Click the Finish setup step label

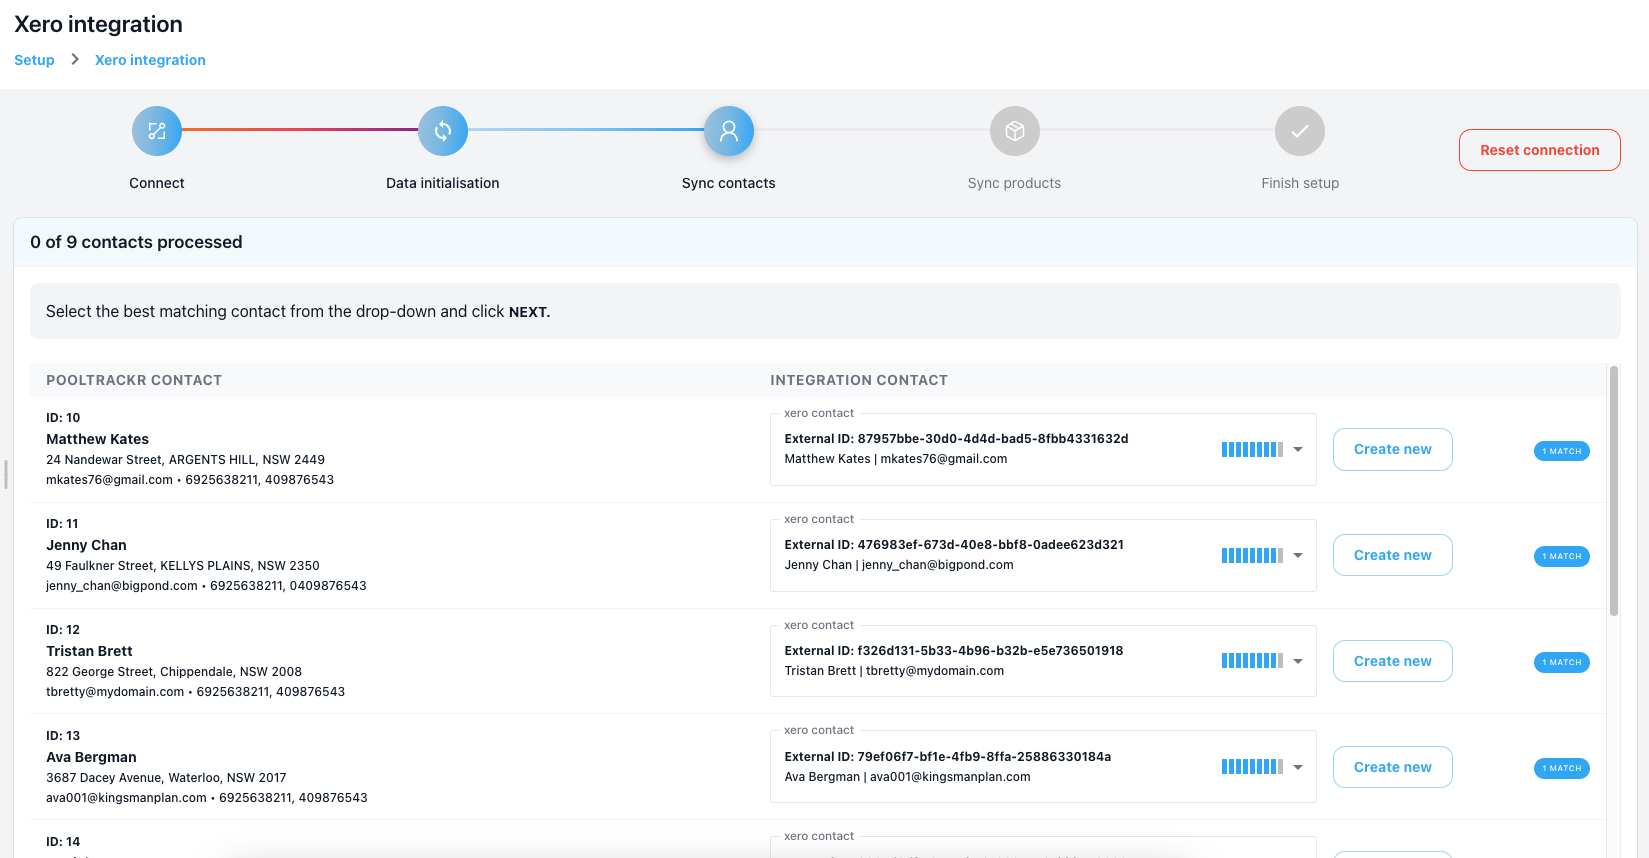(1300, 183)
